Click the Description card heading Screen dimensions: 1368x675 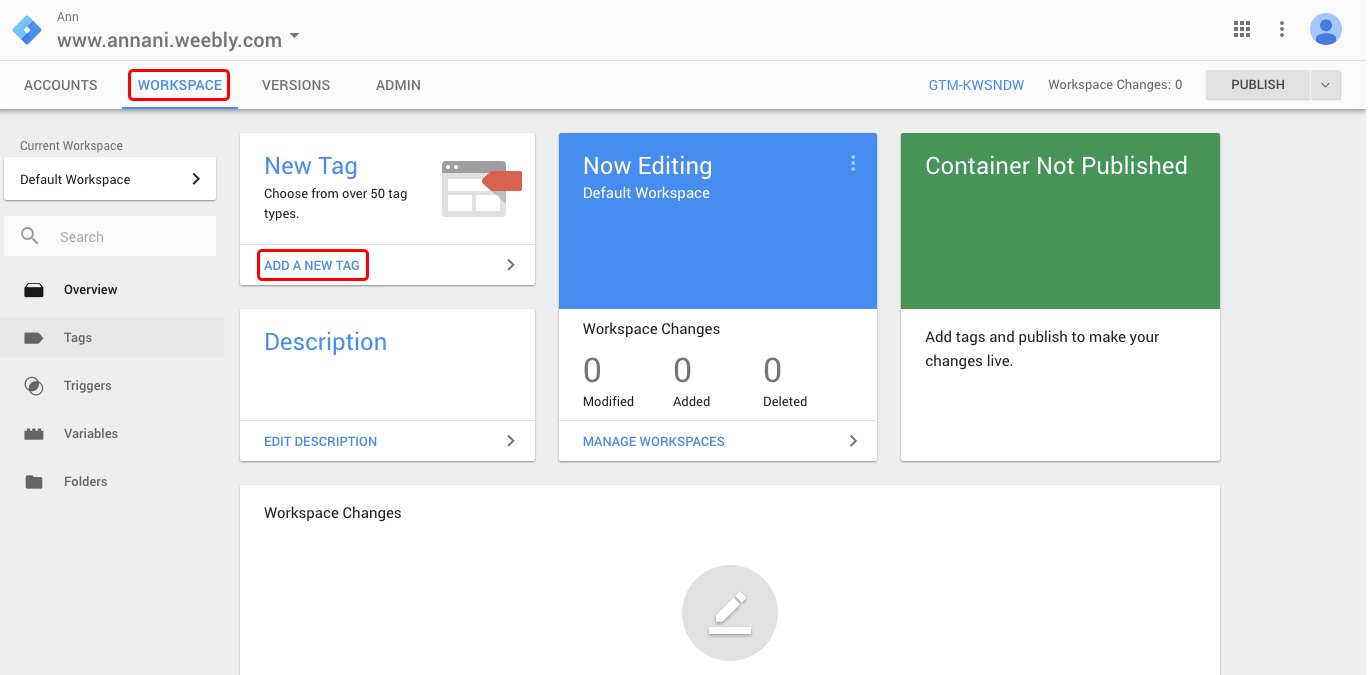point(325,342)
